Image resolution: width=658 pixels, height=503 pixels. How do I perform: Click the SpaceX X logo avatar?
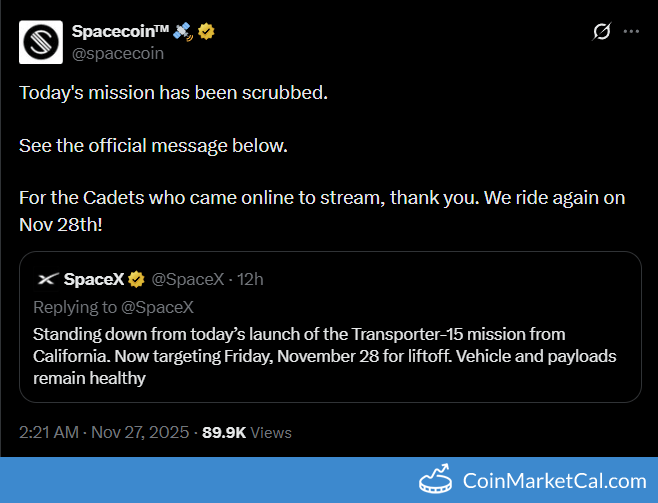pos(45,279)
